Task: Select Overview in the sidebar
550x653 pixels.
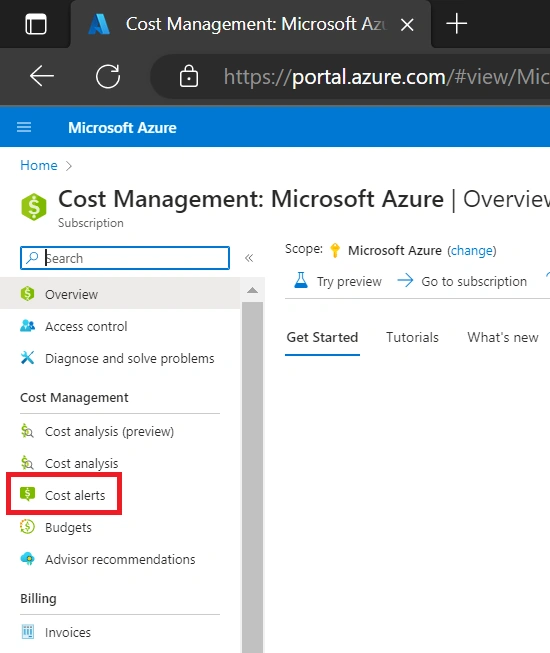Action: pos(120,294)
